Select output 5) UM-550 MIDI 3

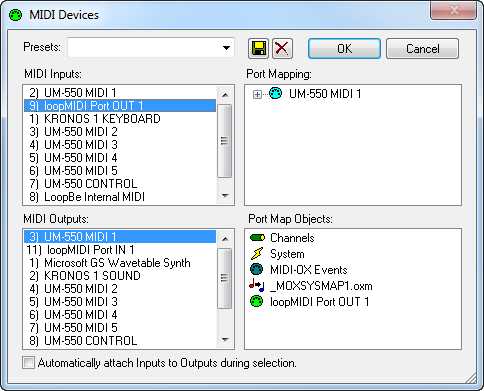pyautogui.click(x=120, y=302)
